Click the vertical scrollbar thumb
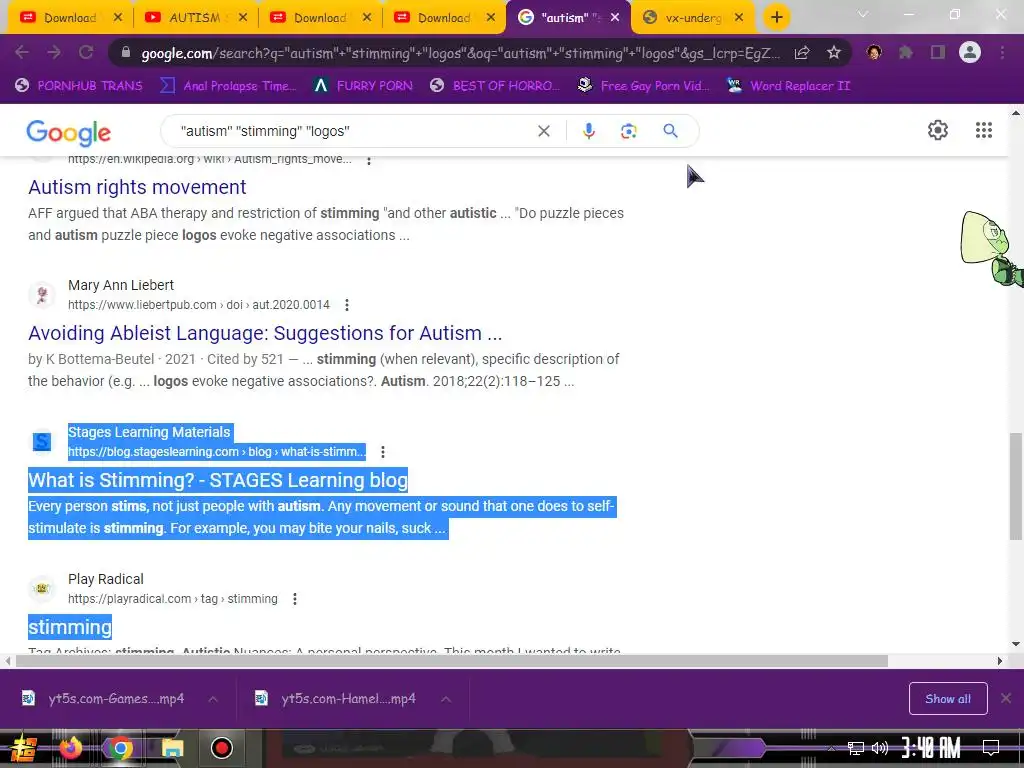This screenshot has height=768, width=1024. click(1016, 487)
